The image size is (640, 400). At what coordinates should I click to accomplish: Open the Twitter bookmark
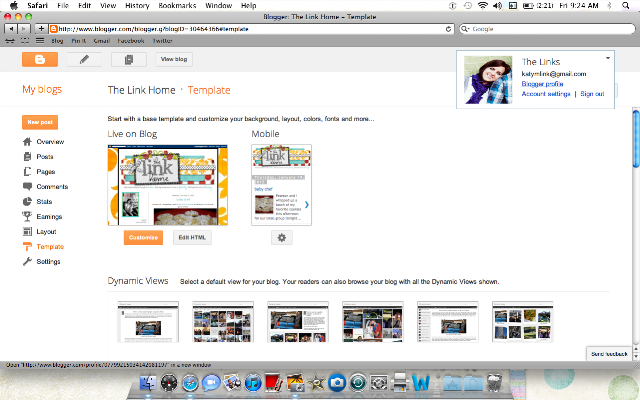point(162,41)
